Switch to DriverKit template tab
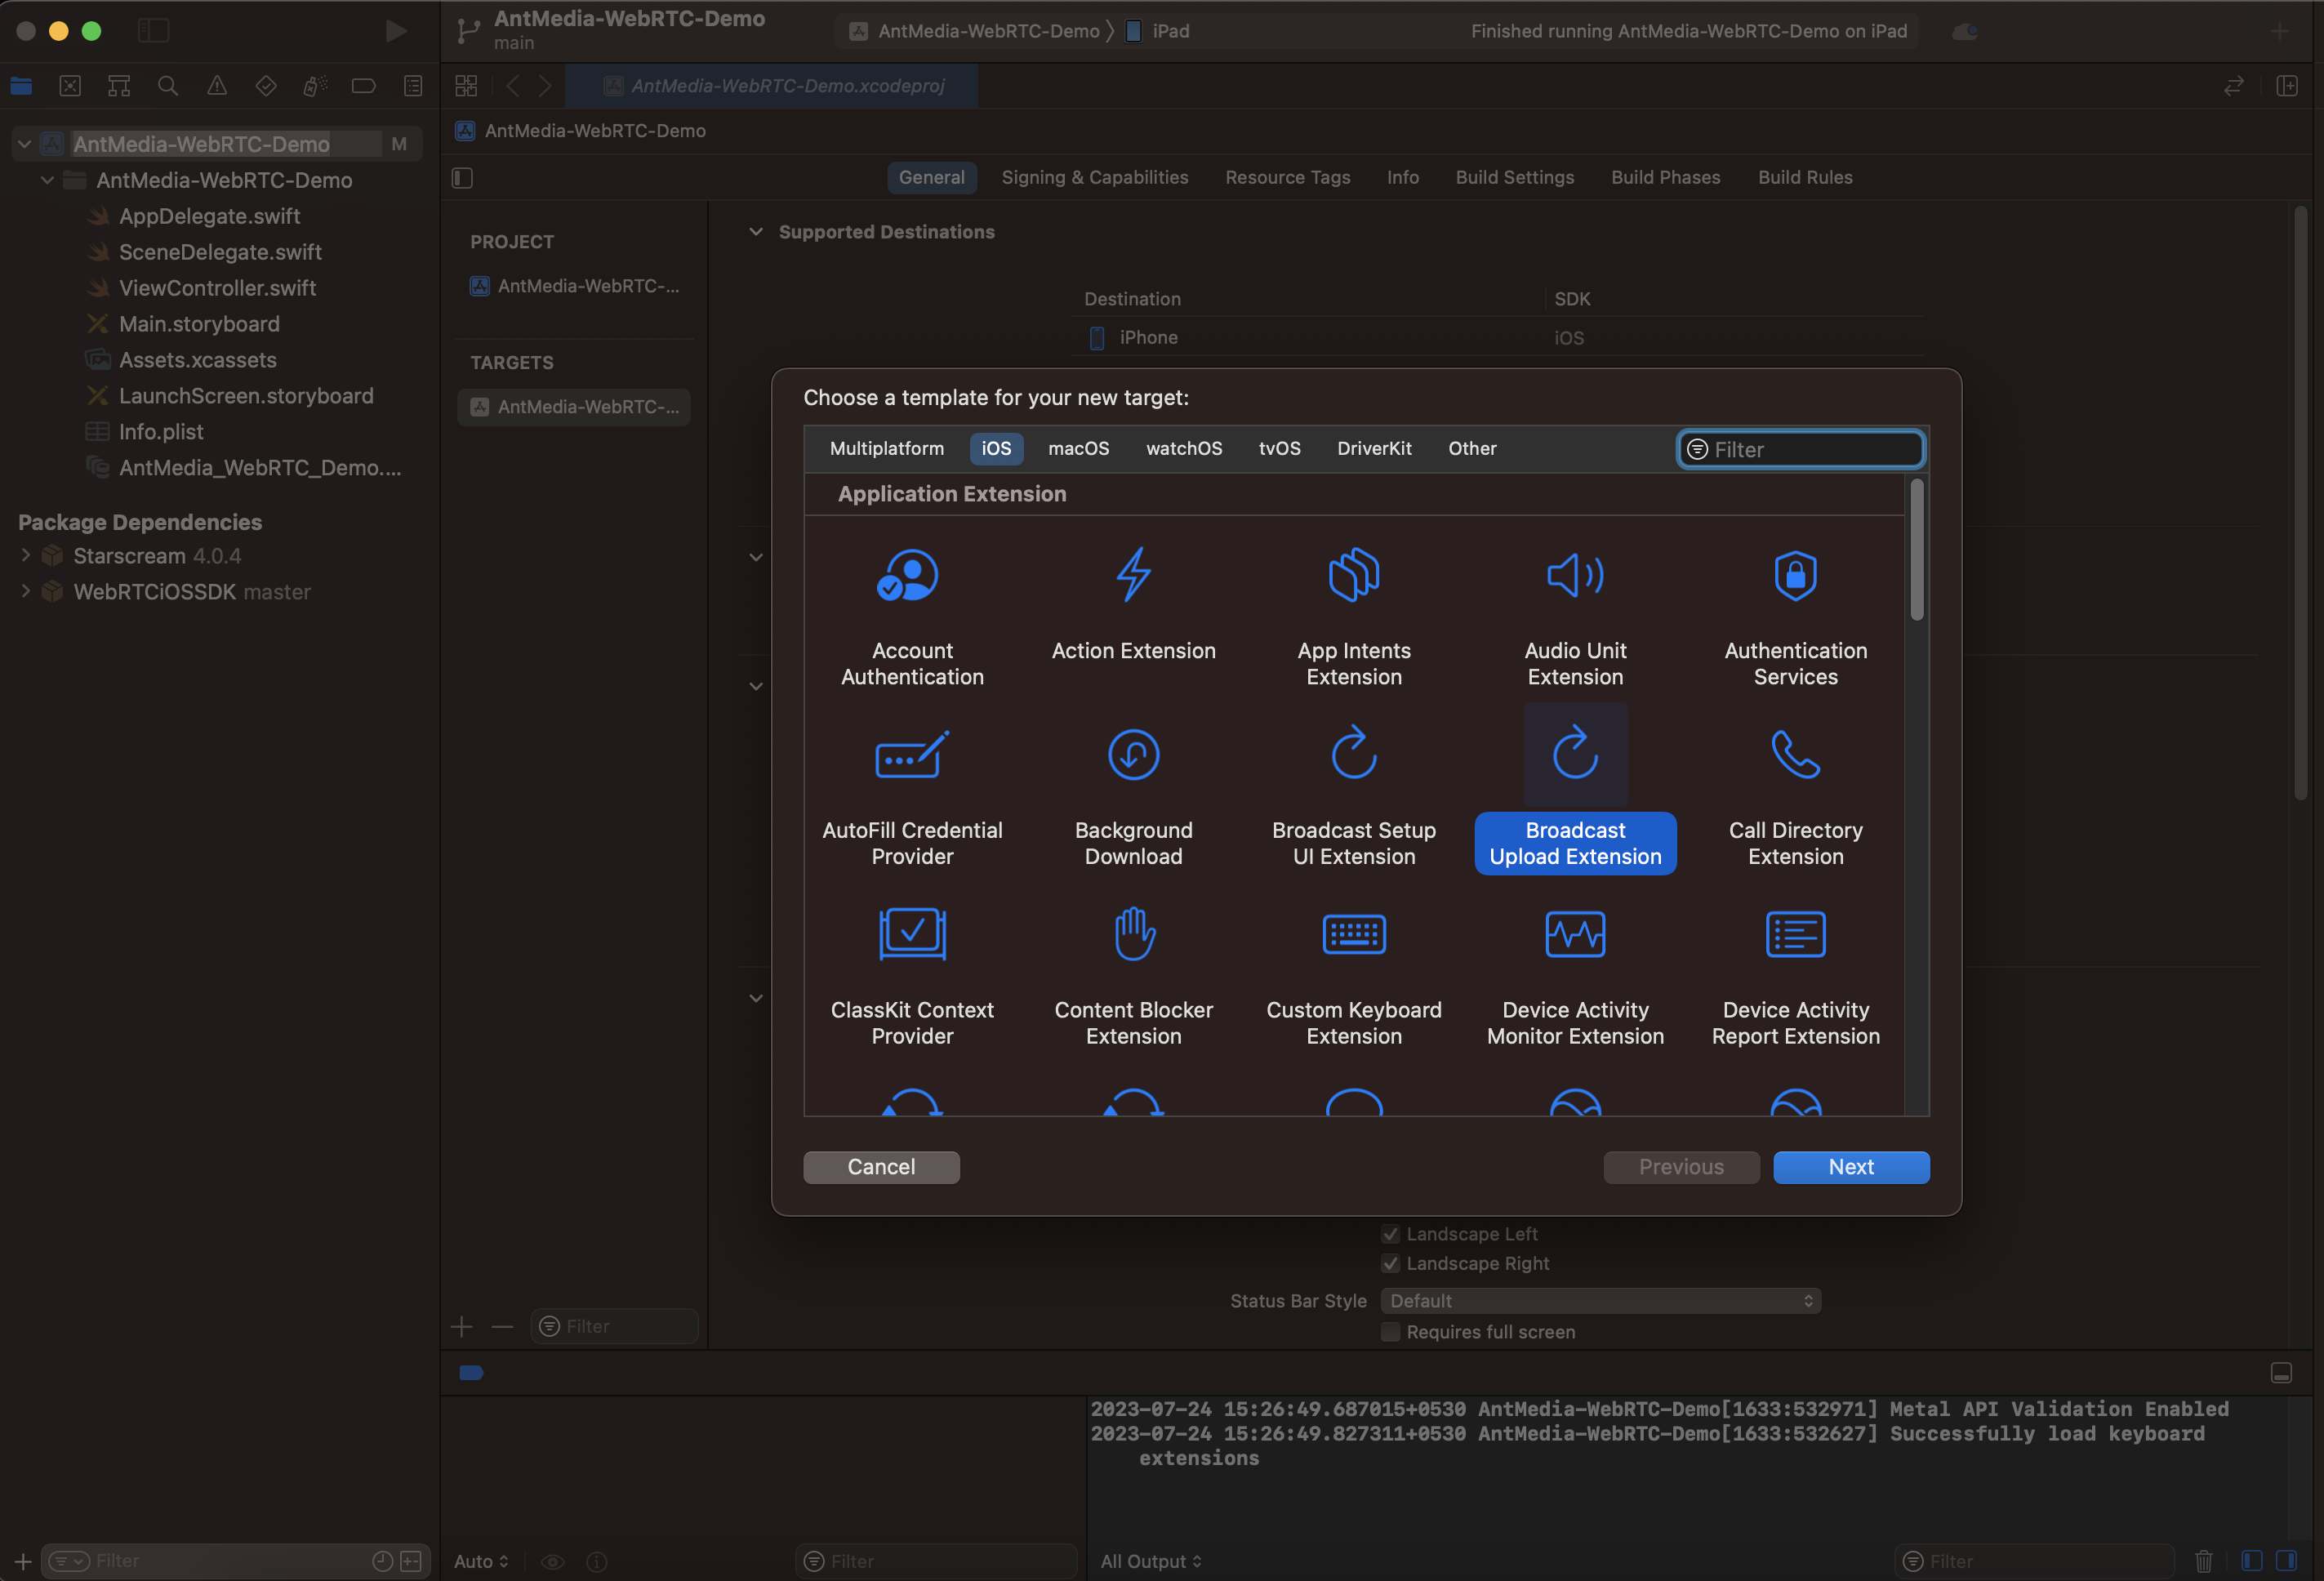This screenshot has height=1581, width=2324. [x=1374, y=449]
